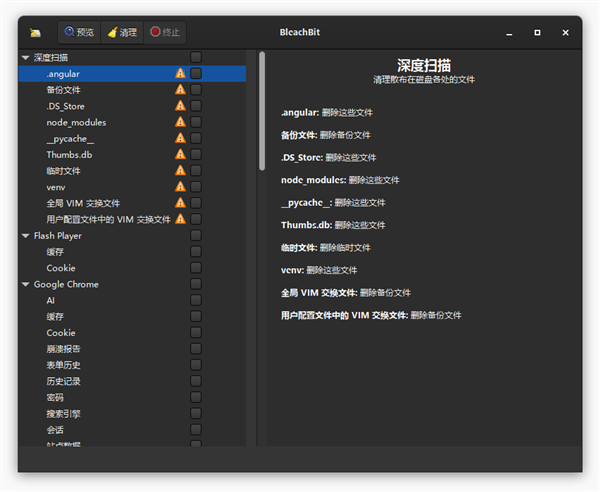This screenshot has width=600, height=492.
Task: Click the 终止 abort button
Action: coord(165,32)
